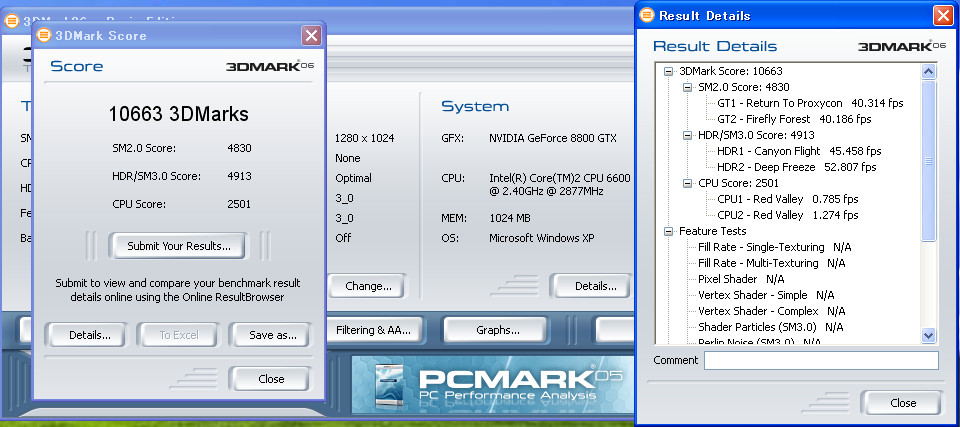Select HDR1 - Canyon Flight row
Image resolution: width=960 pixels, height=427 pixels.
click(799, 151)
